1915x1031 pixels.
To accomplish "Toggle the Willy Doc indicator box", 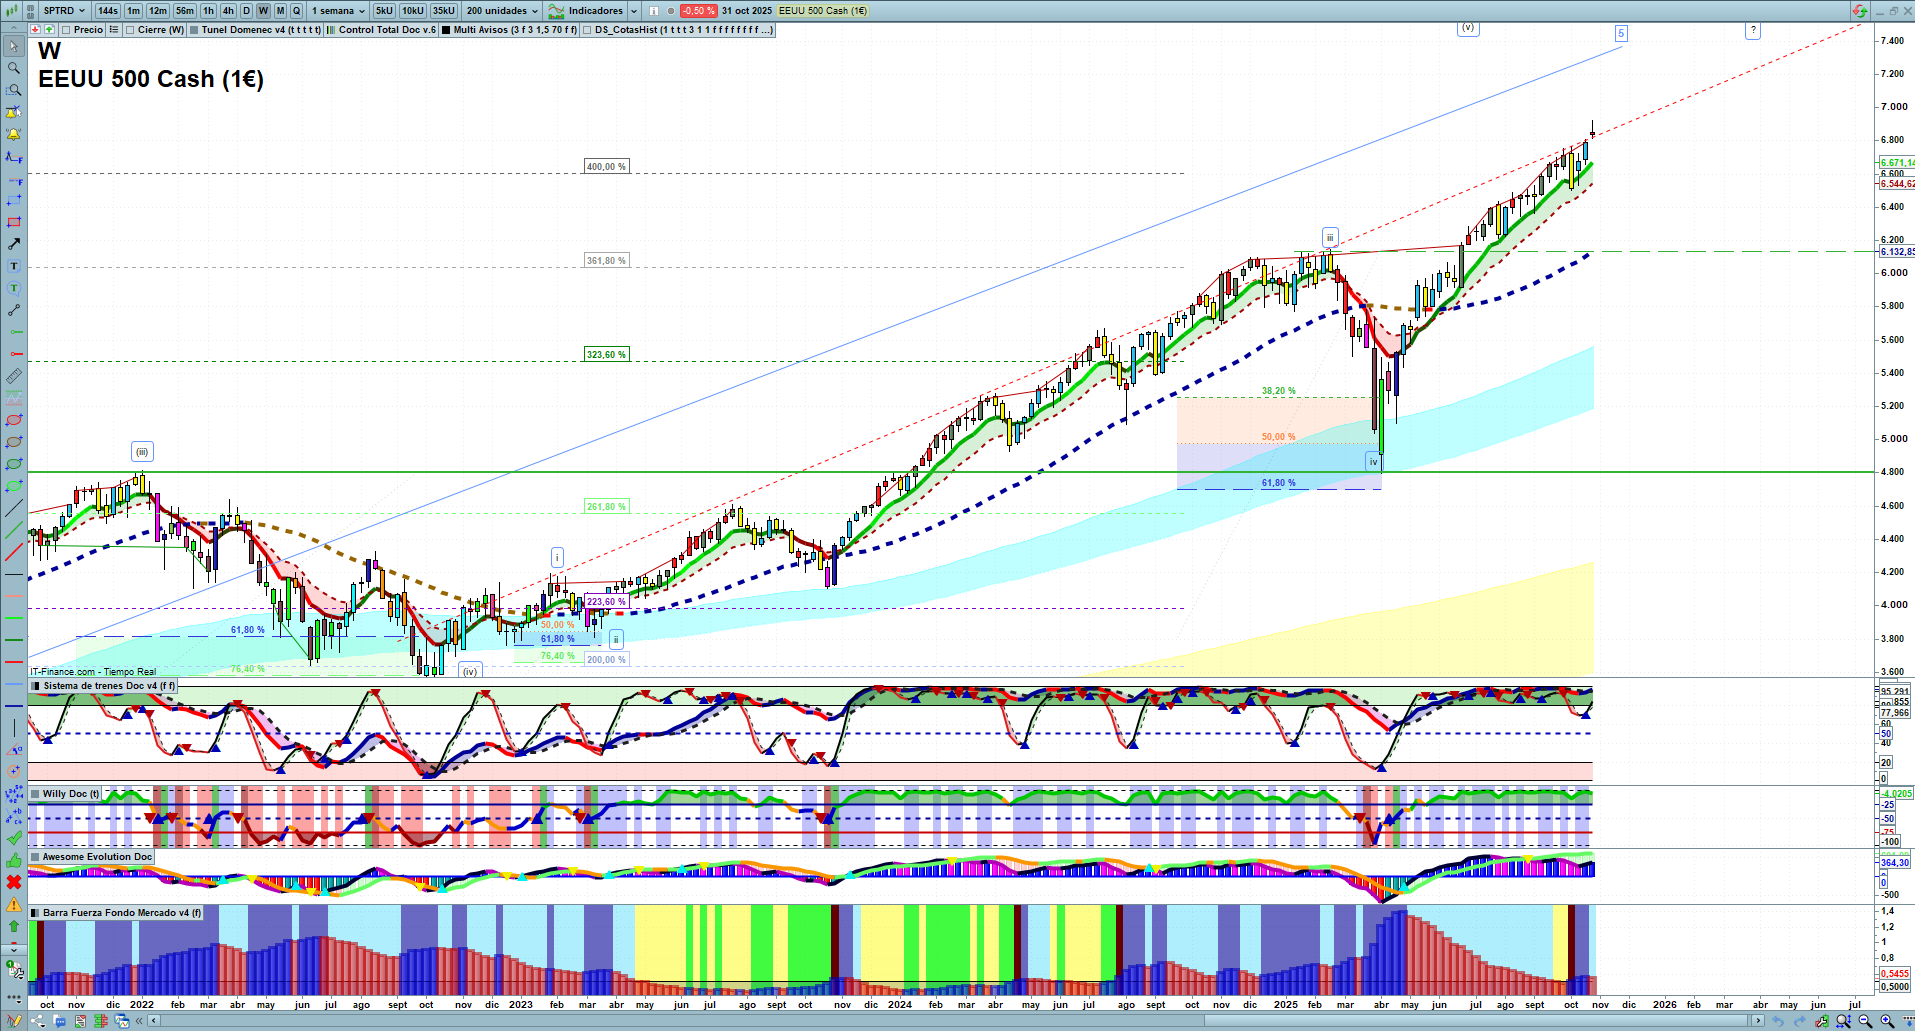I will 36,794.
